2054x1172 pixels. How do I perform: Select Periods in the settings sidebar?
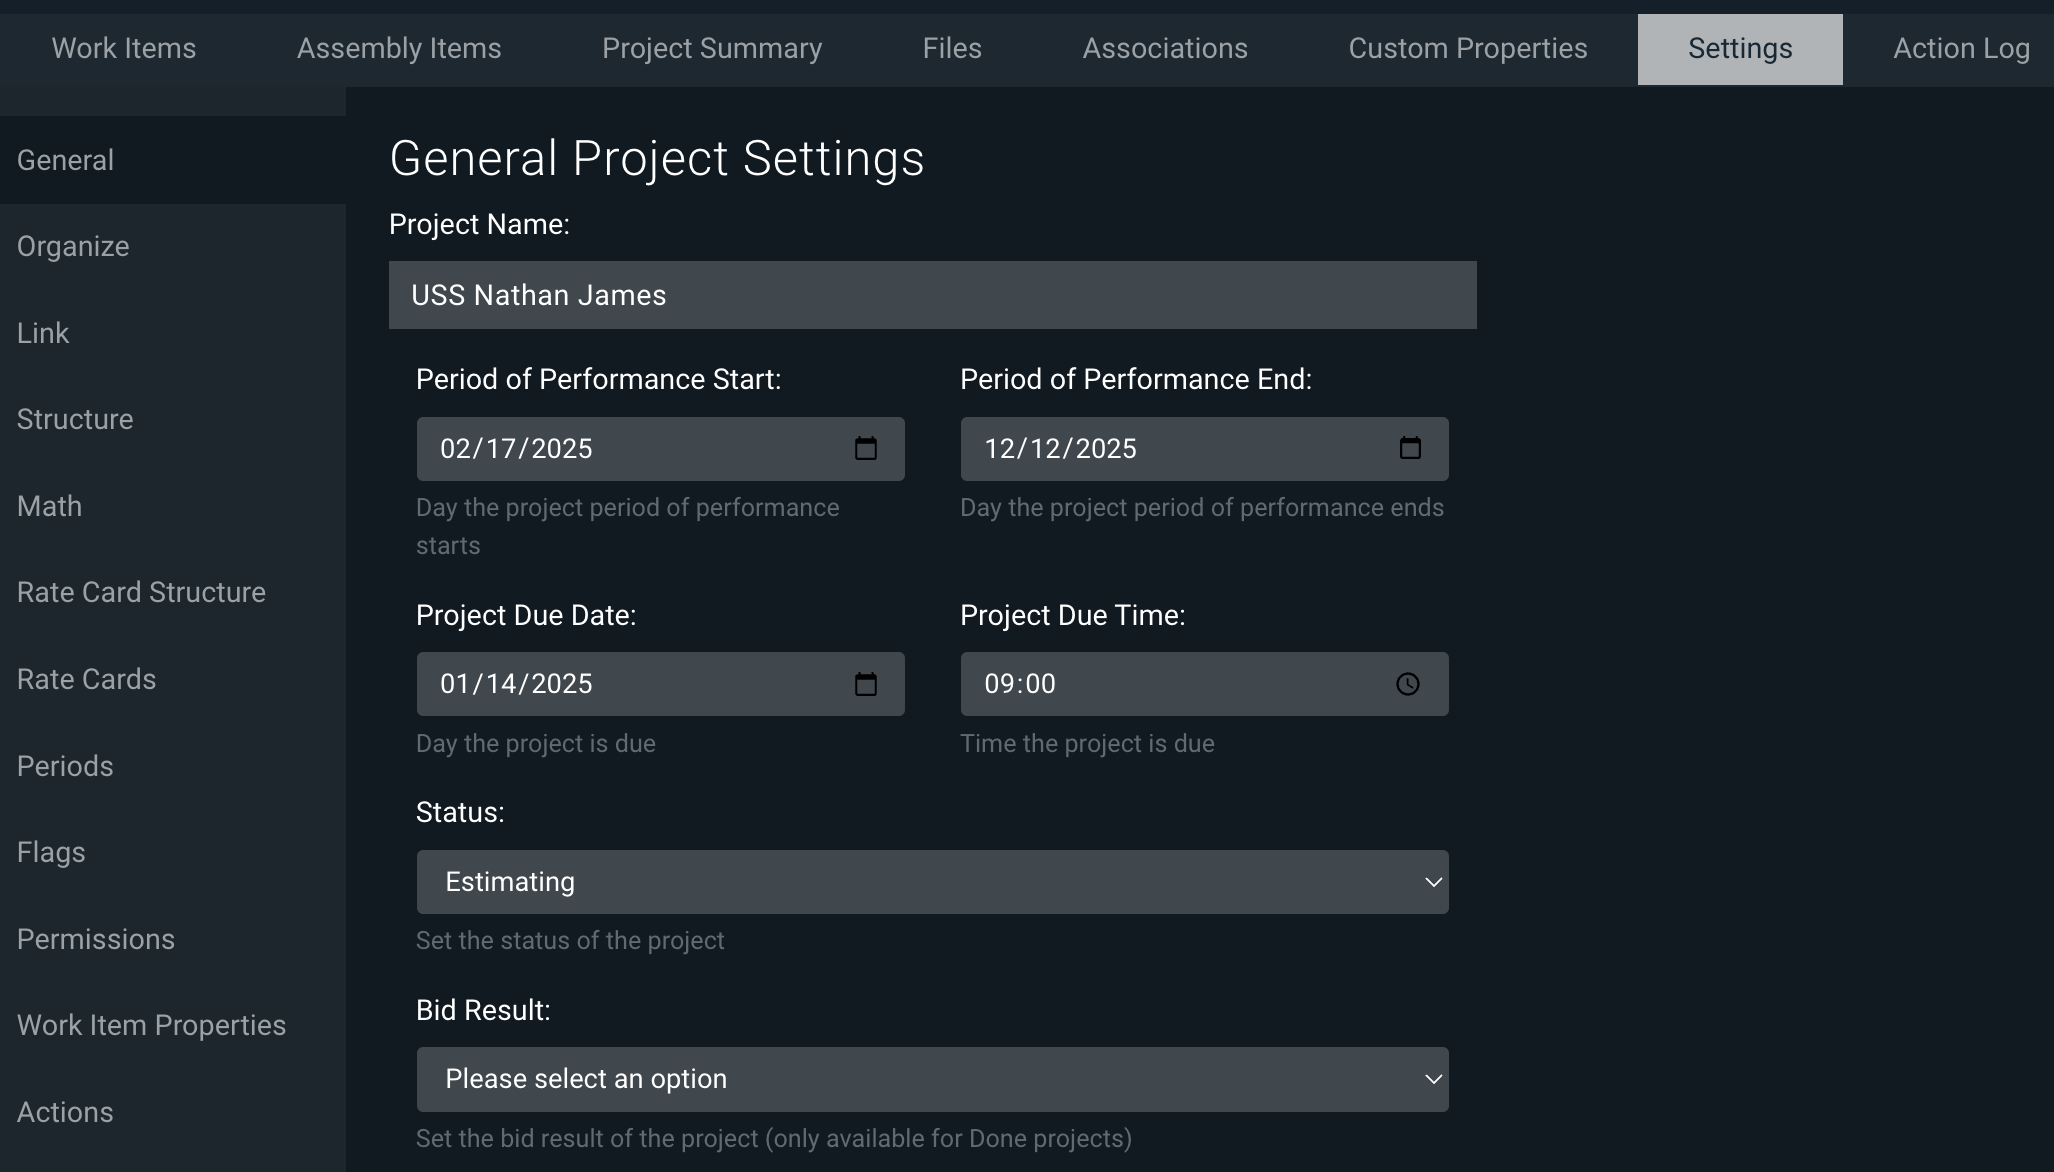(x=65, y=767)
